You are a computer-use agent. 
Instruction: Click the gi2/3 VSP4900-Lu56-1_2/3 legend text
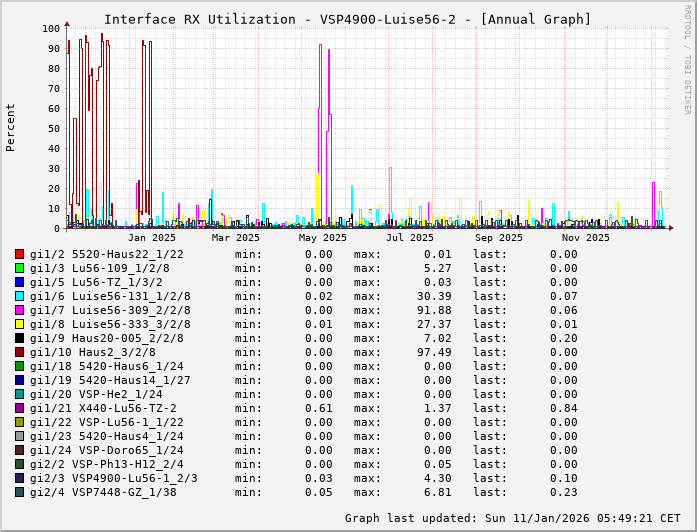(x=113, y=478)
